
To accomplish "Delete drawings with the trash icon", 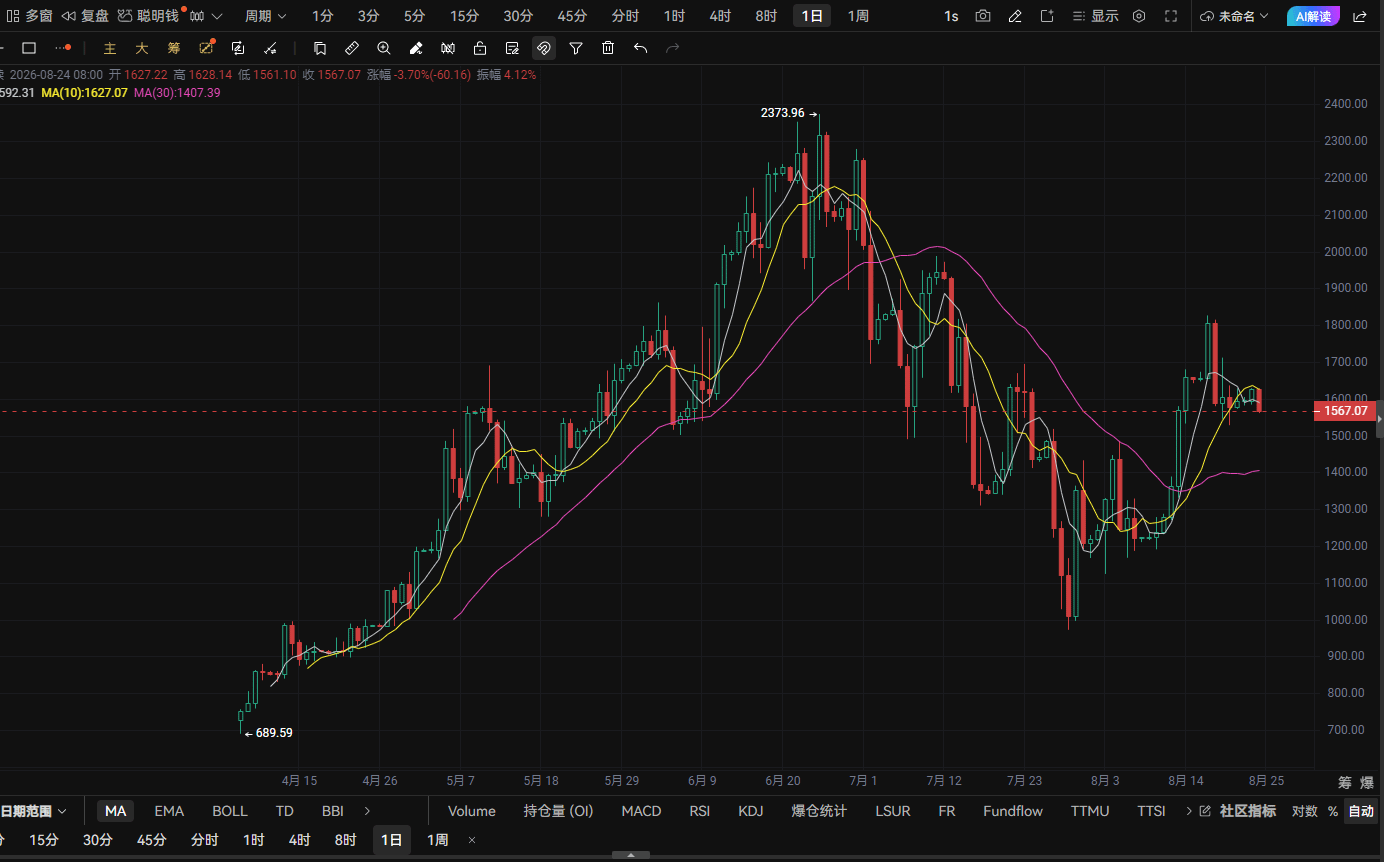I will click(608, 48).
